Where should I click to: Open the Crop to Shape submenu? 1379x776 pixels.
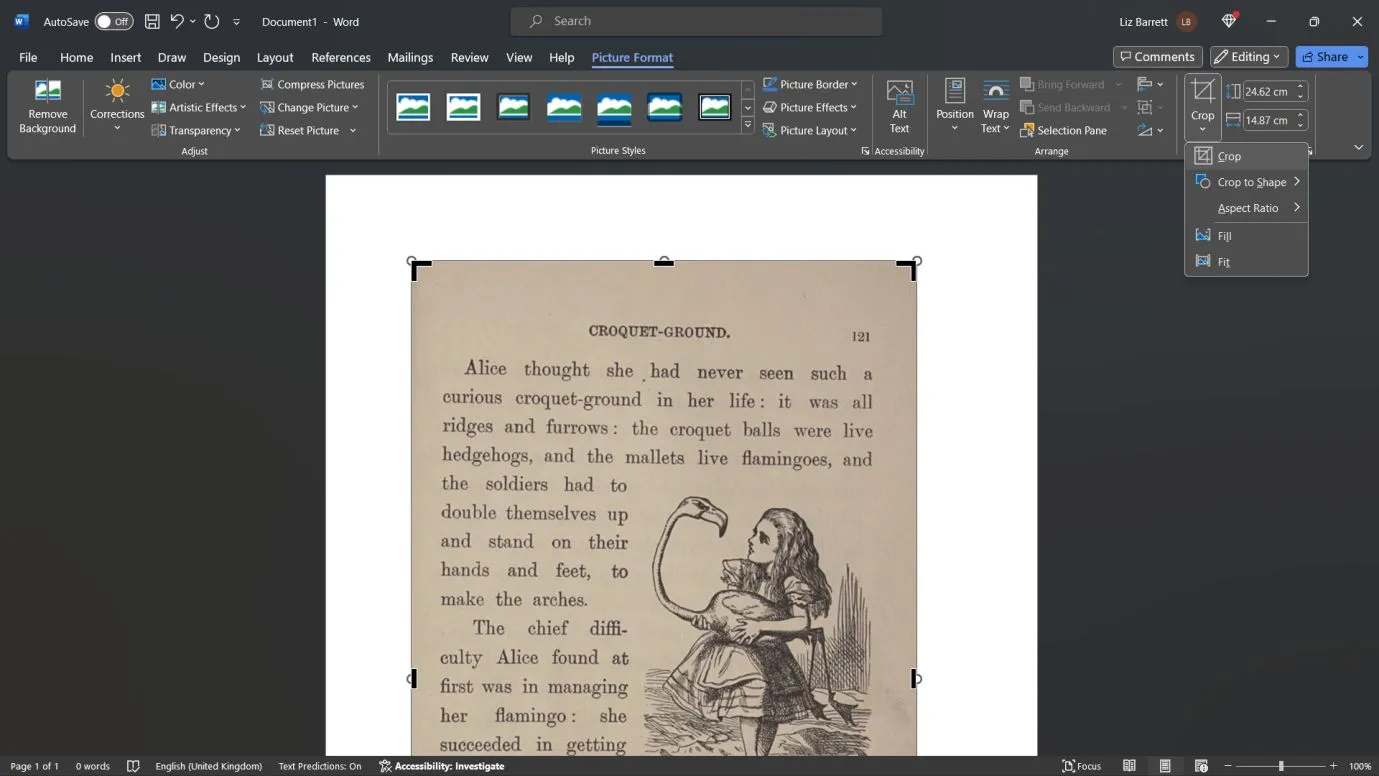coord(1250,181)
